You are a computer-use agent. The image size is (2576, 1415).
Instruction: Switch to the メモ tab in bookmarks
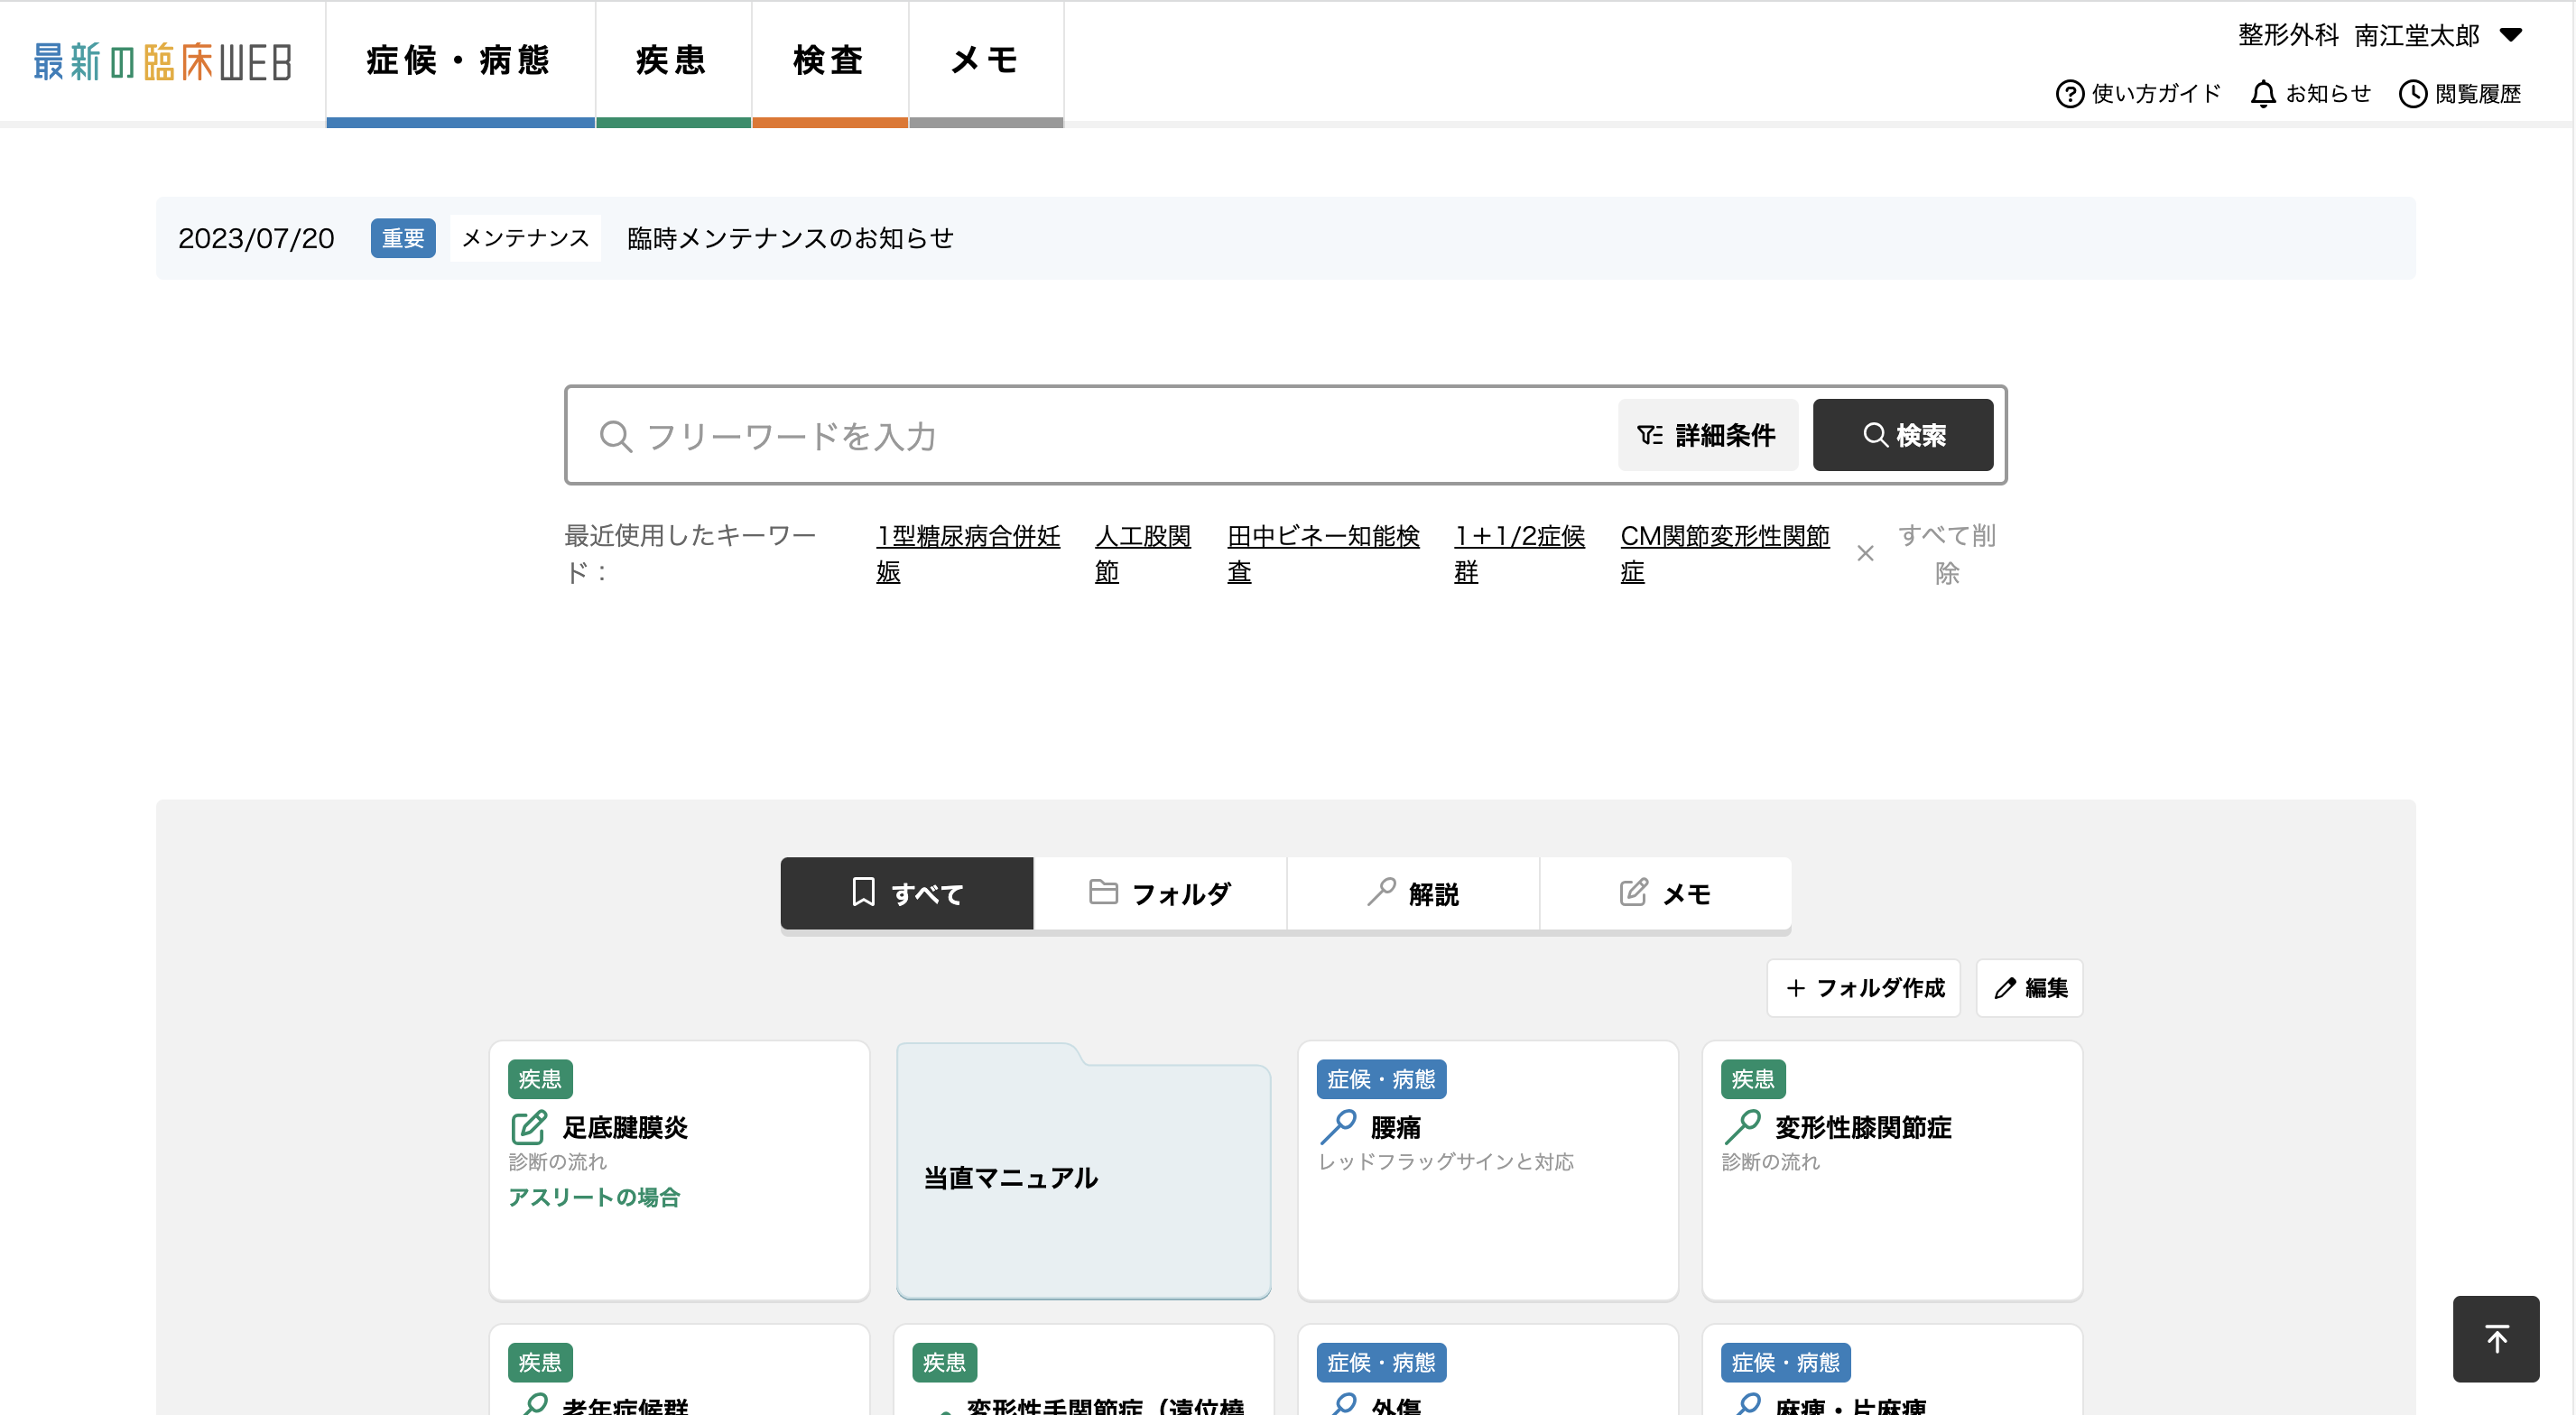click(x=1666, y=893)
